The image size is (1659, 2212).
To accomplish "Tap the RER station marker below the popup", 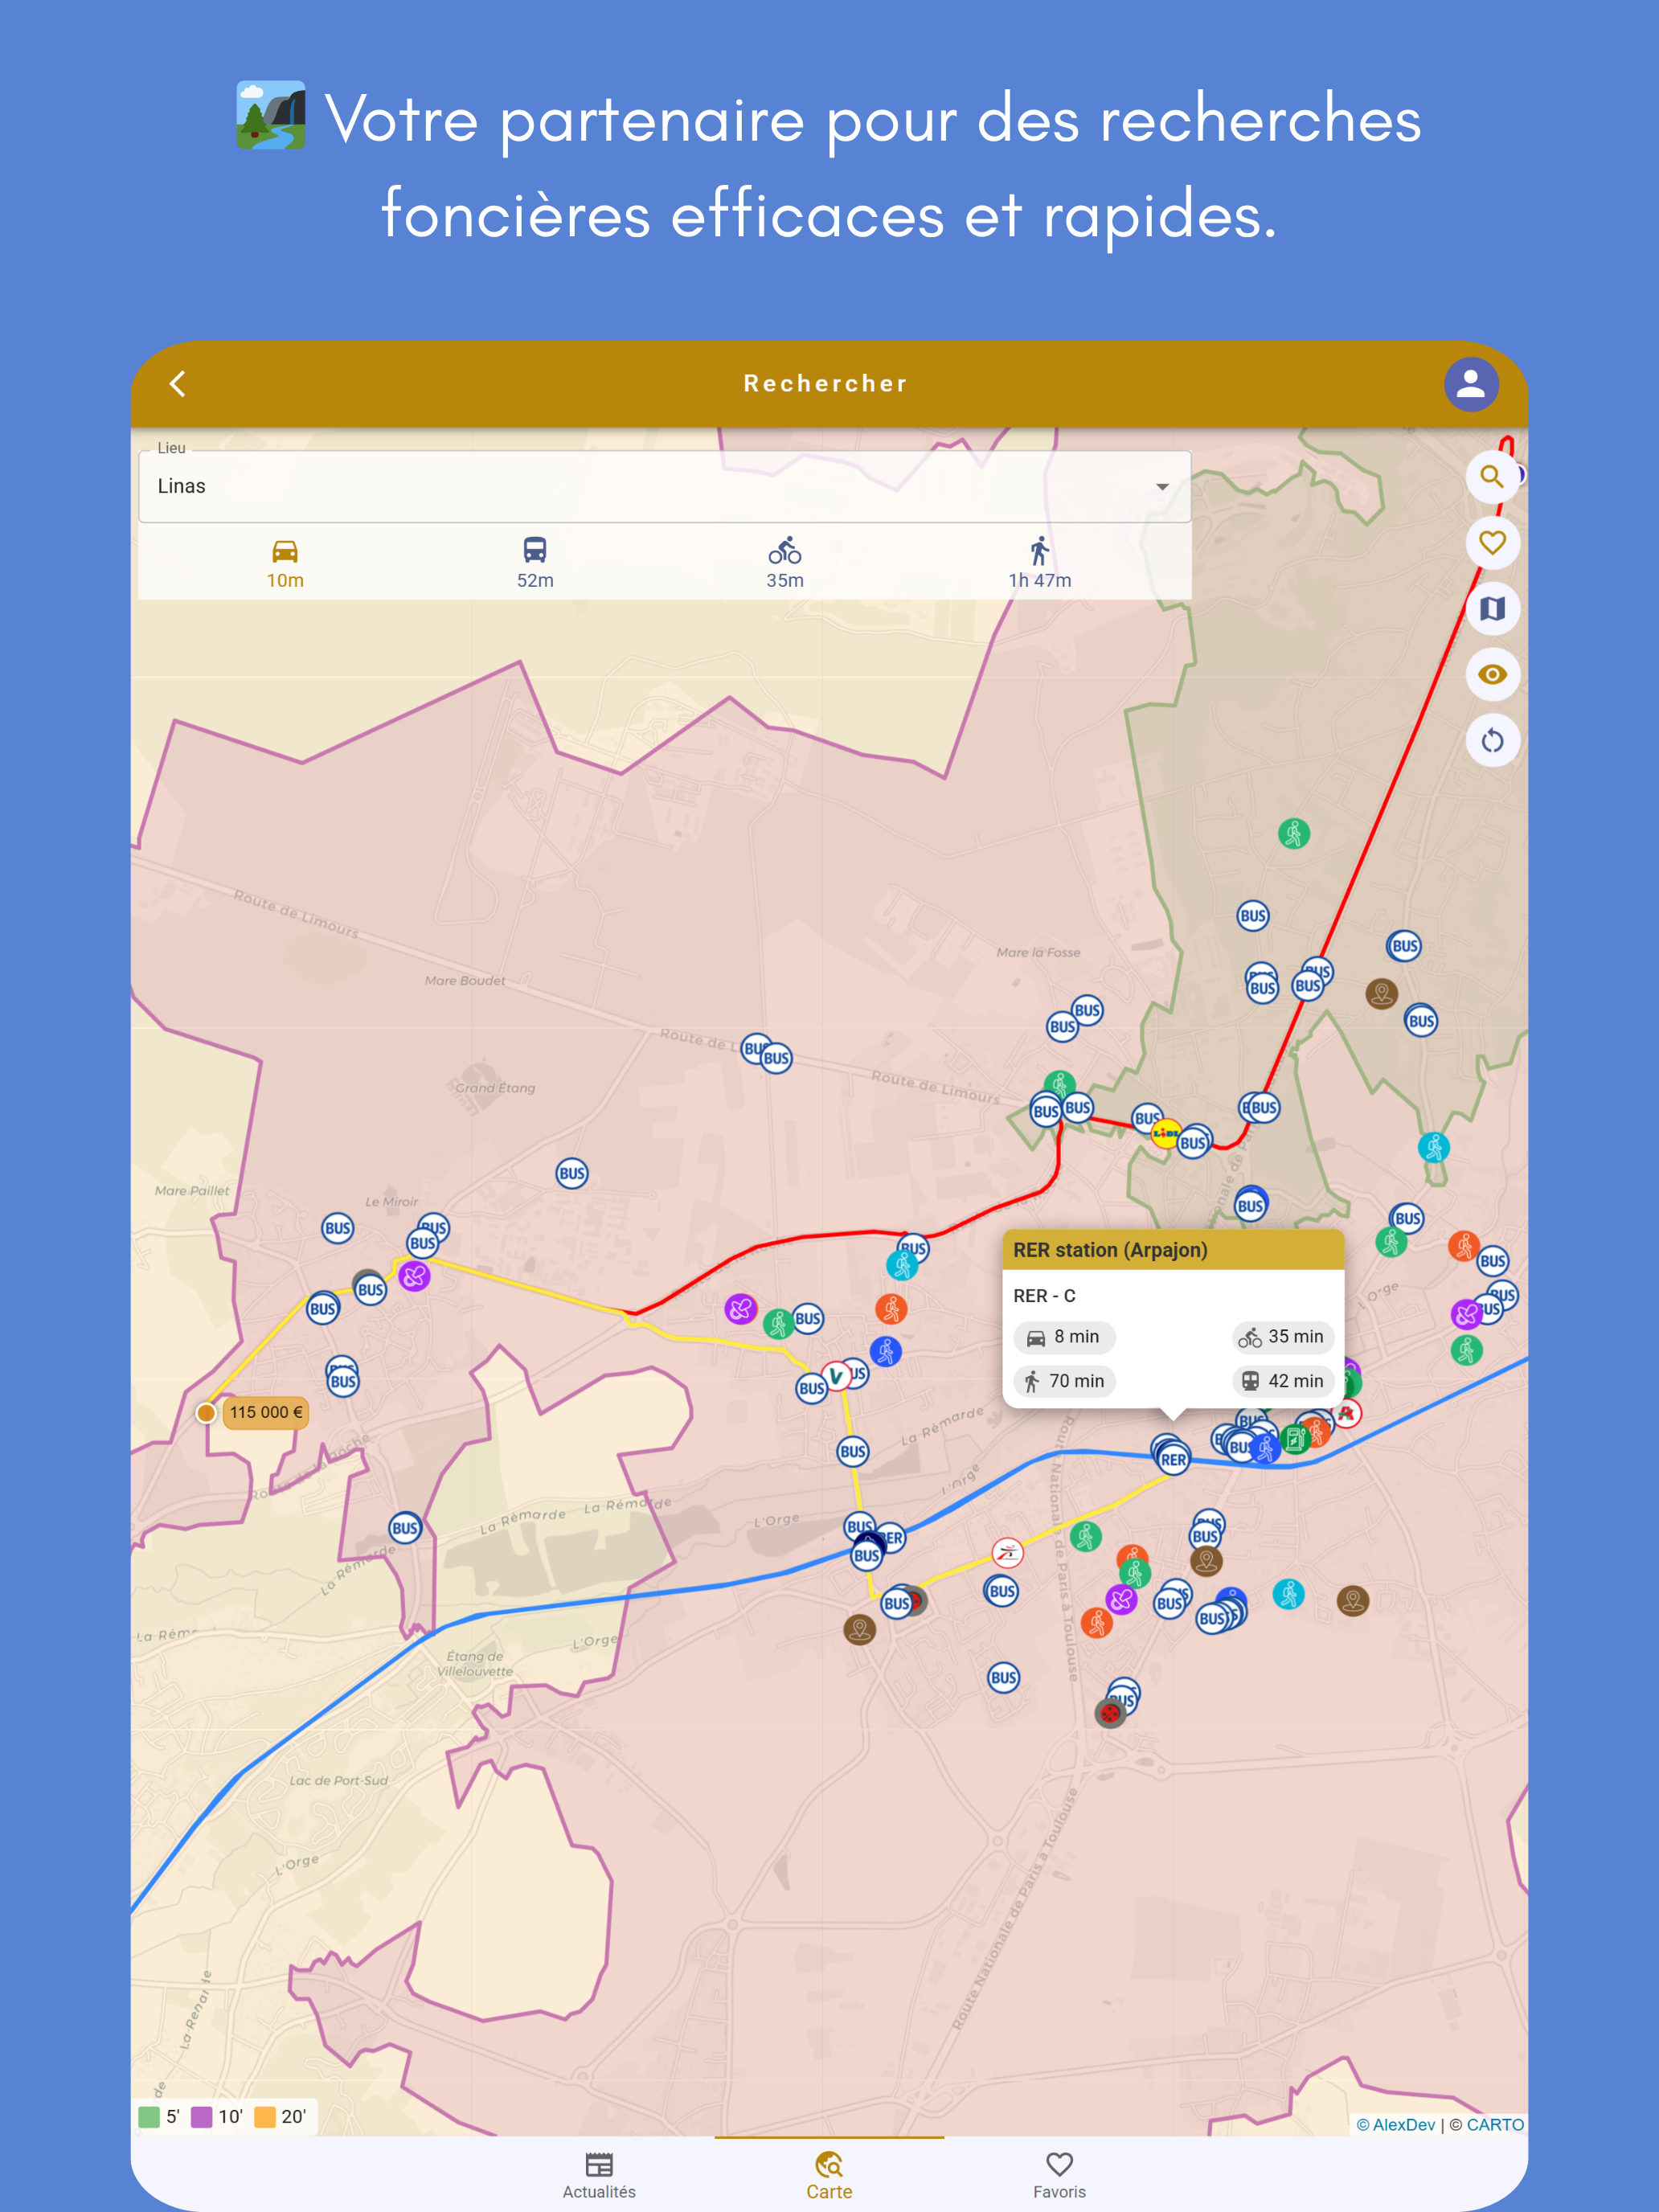I will (x=1173, y=1459).
